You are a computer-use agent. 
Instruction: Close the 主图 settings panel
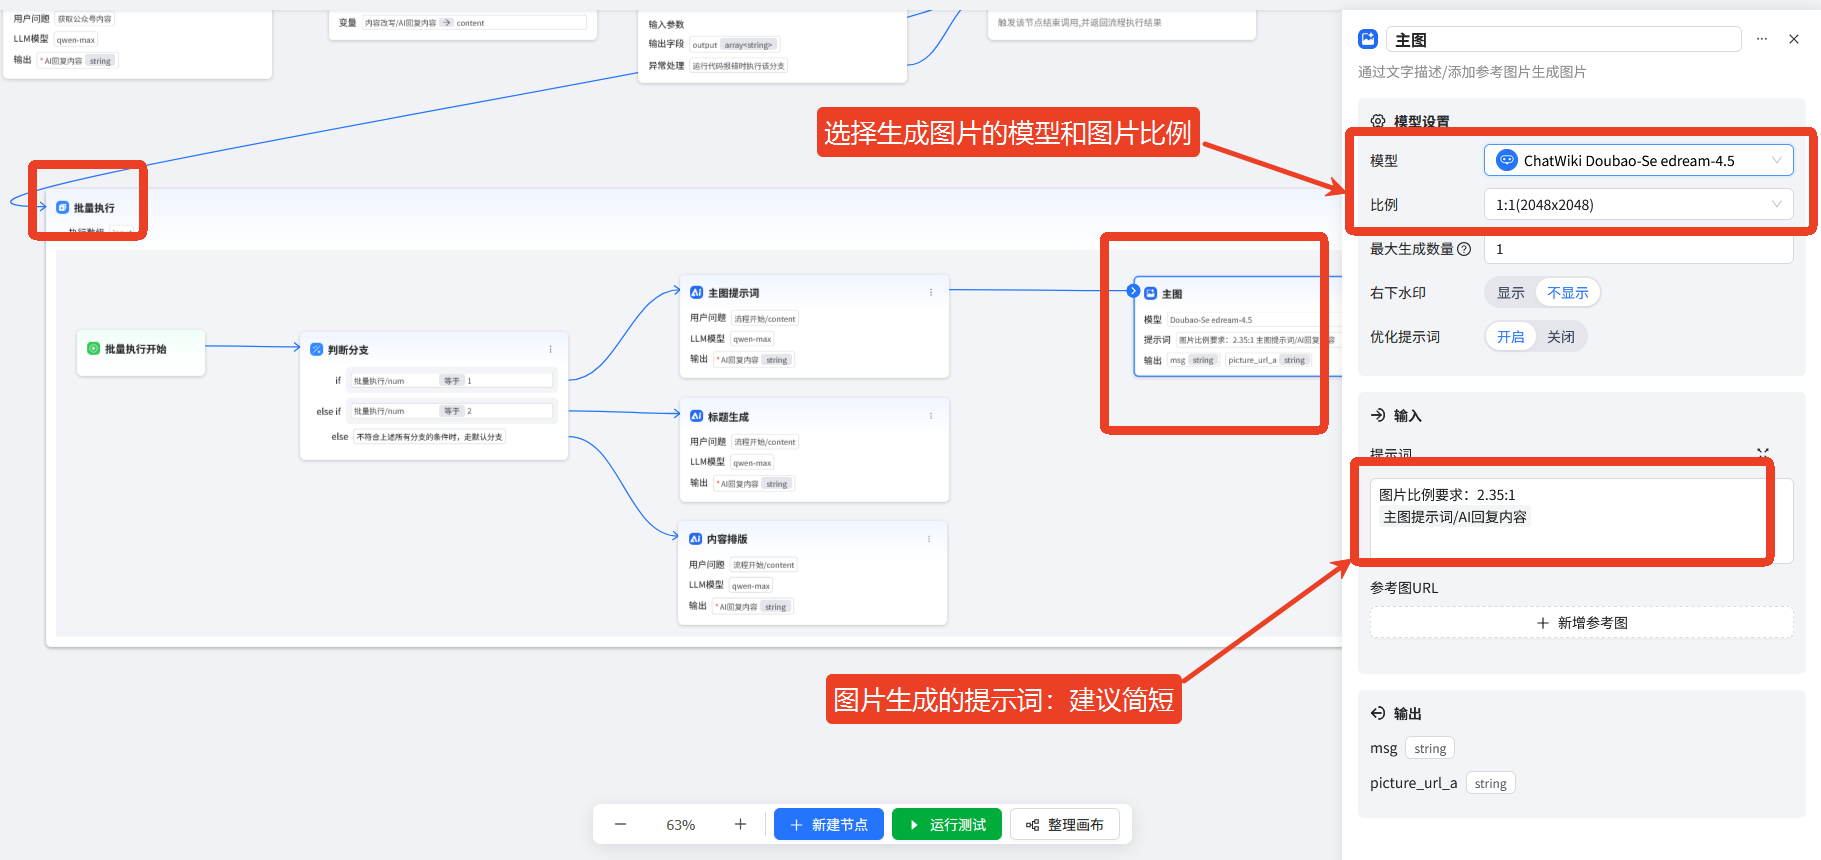1794,39
